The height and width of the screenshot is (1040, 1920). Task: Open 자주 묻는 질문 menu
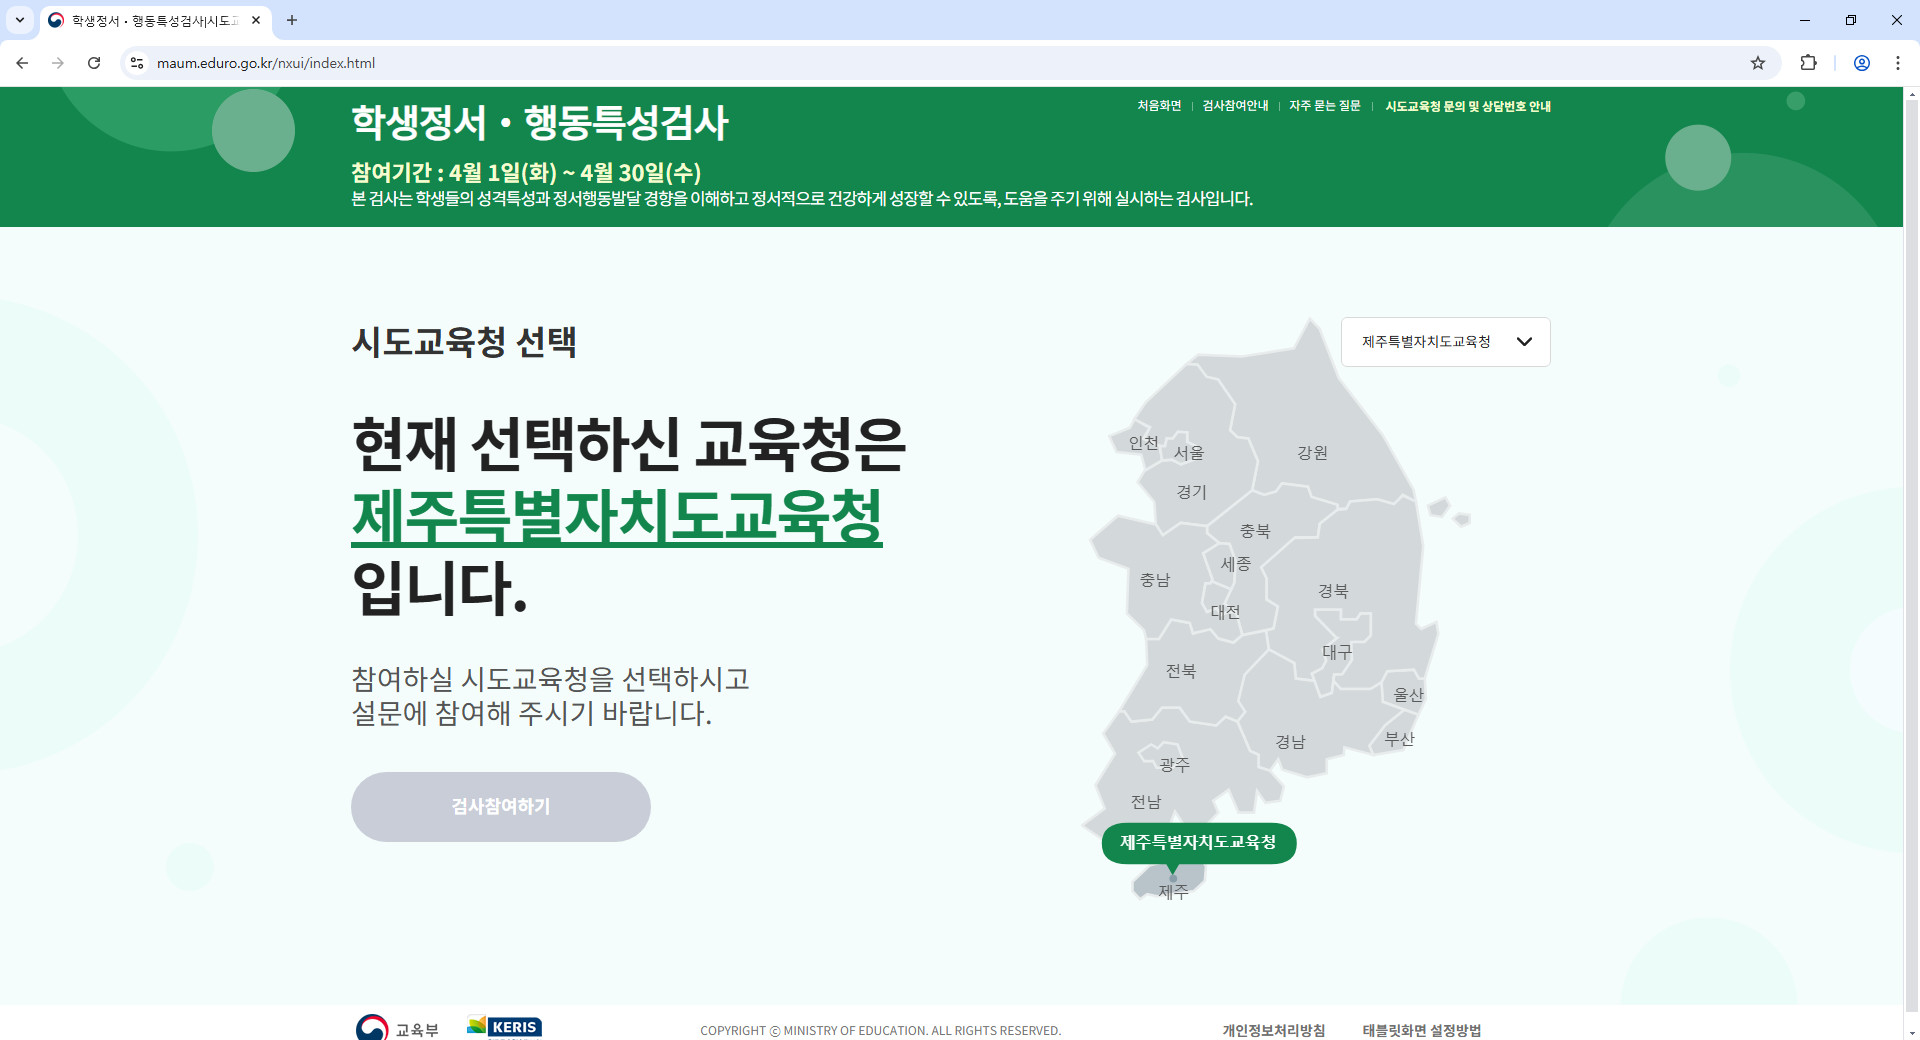tap(1324, 106)
